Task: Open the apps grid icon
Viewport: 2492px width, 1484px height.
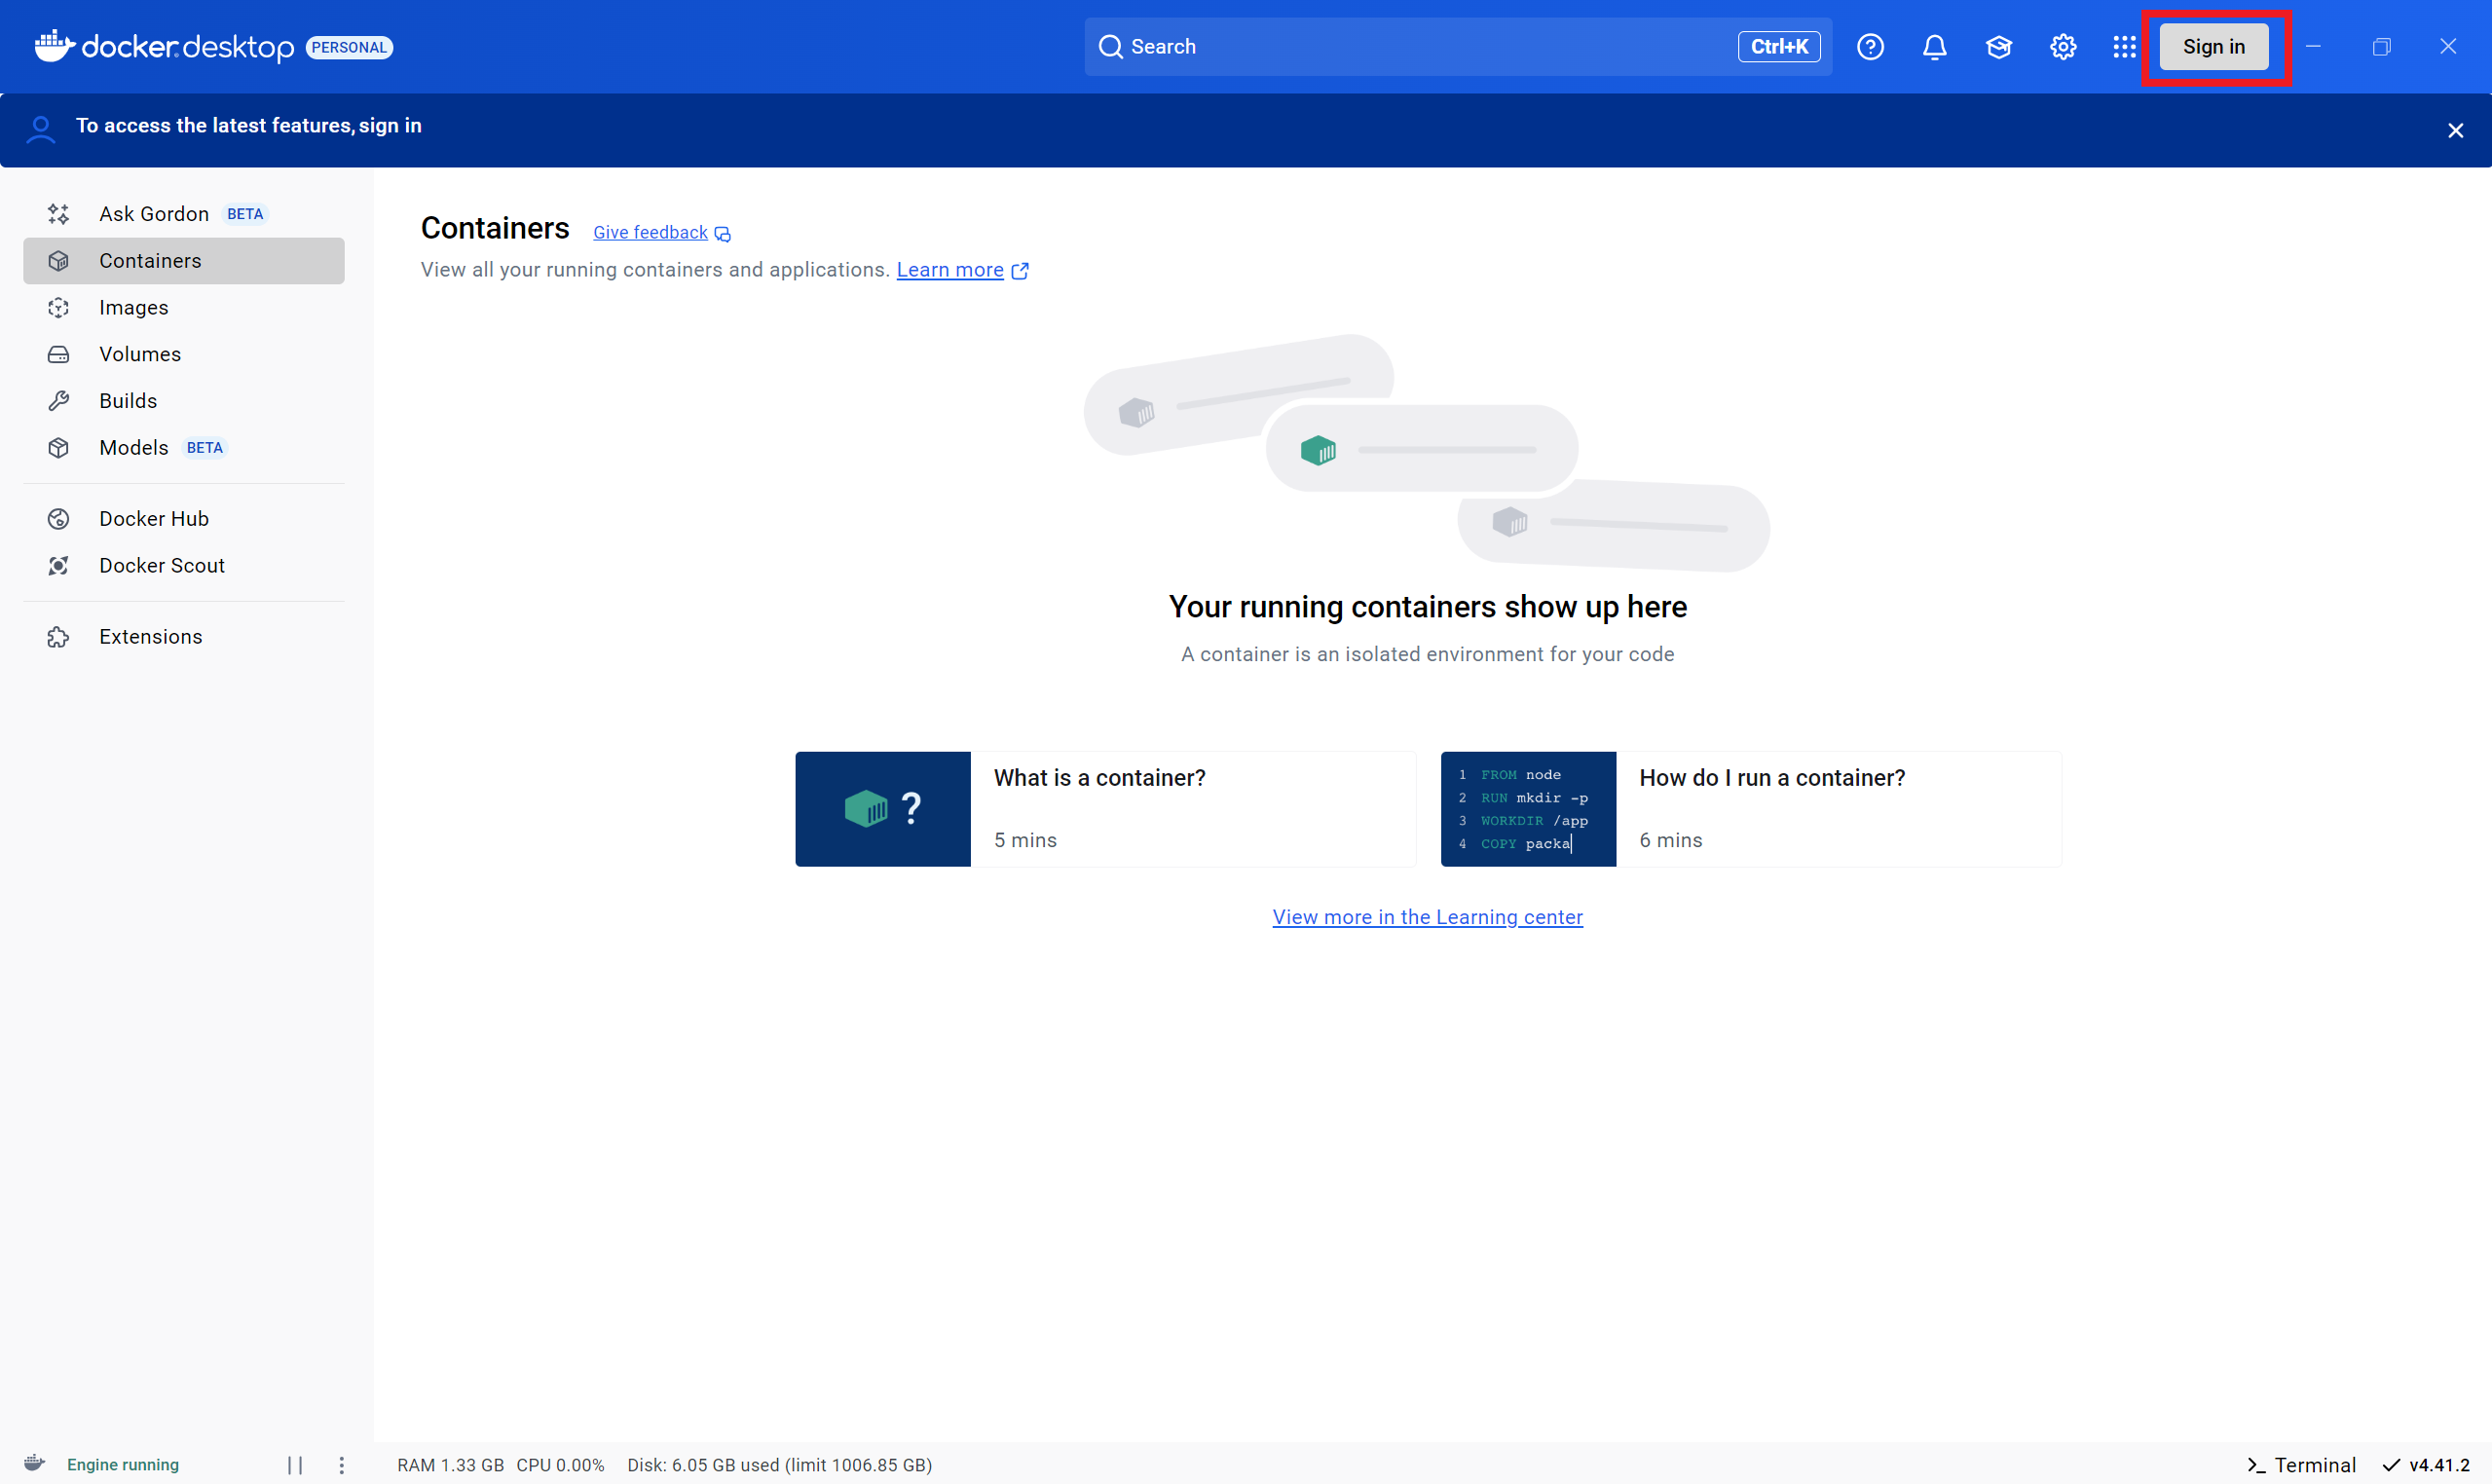Action: [2124, 47]
